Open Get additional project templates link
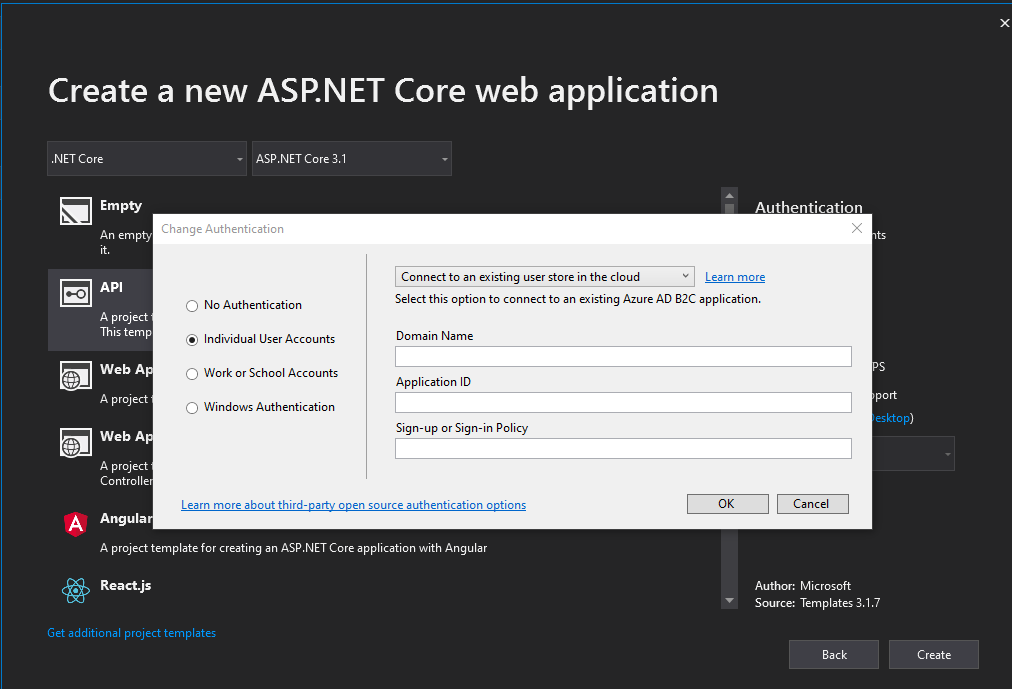The height and width of the screenshot is (689, 1012). point(132,633)
